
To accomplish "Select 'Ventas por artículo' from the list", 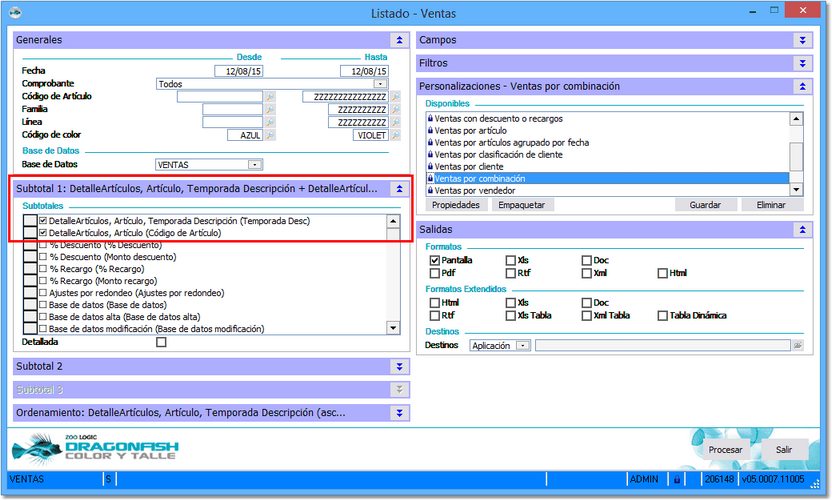I will pos(470,130).
